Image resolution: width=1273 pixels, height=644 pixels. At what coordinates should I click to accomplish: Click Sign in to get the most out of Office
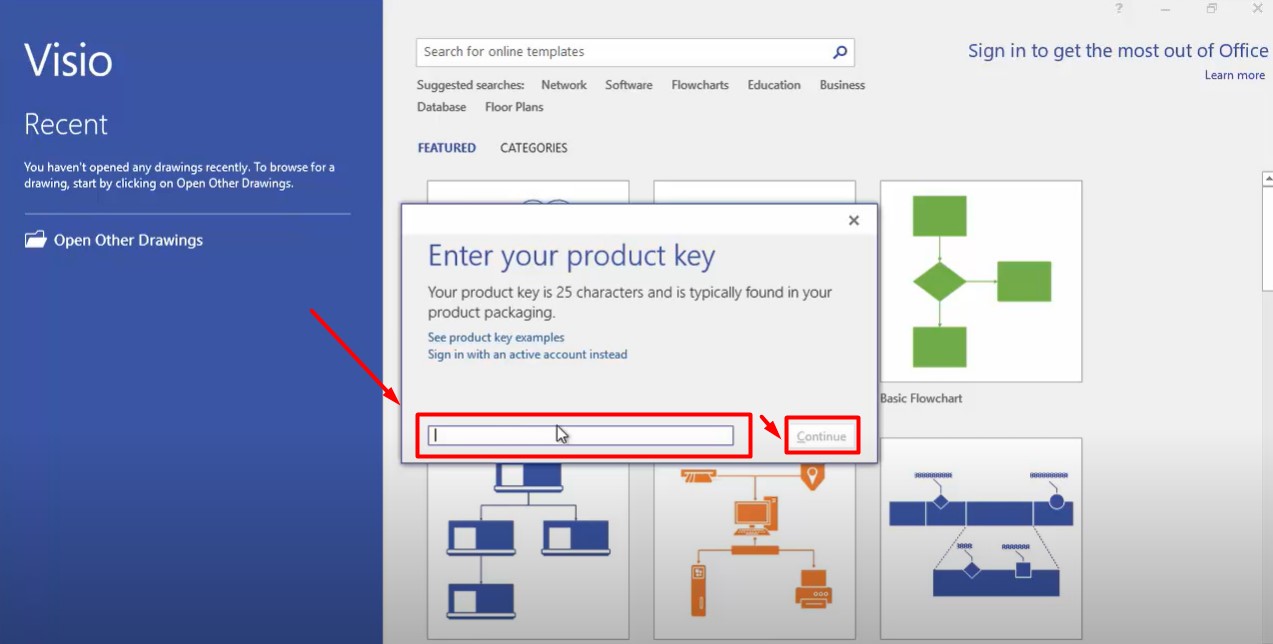(x=1118, y=51)
